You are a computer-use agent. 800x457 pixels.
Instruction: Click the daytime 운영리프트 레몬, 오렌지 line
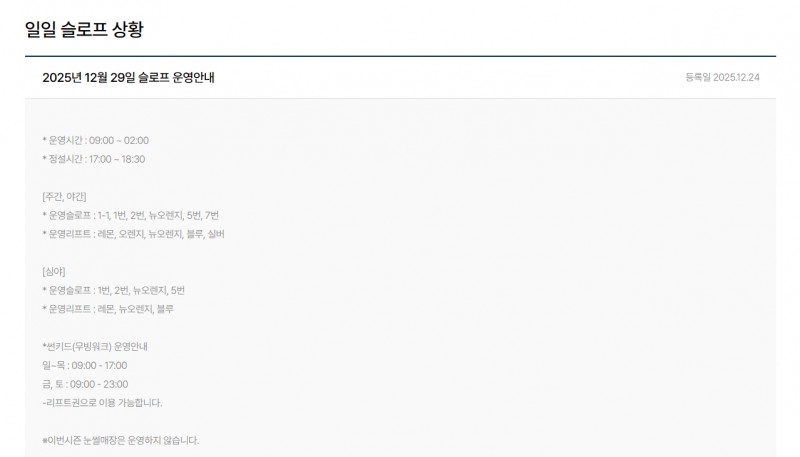133,234
